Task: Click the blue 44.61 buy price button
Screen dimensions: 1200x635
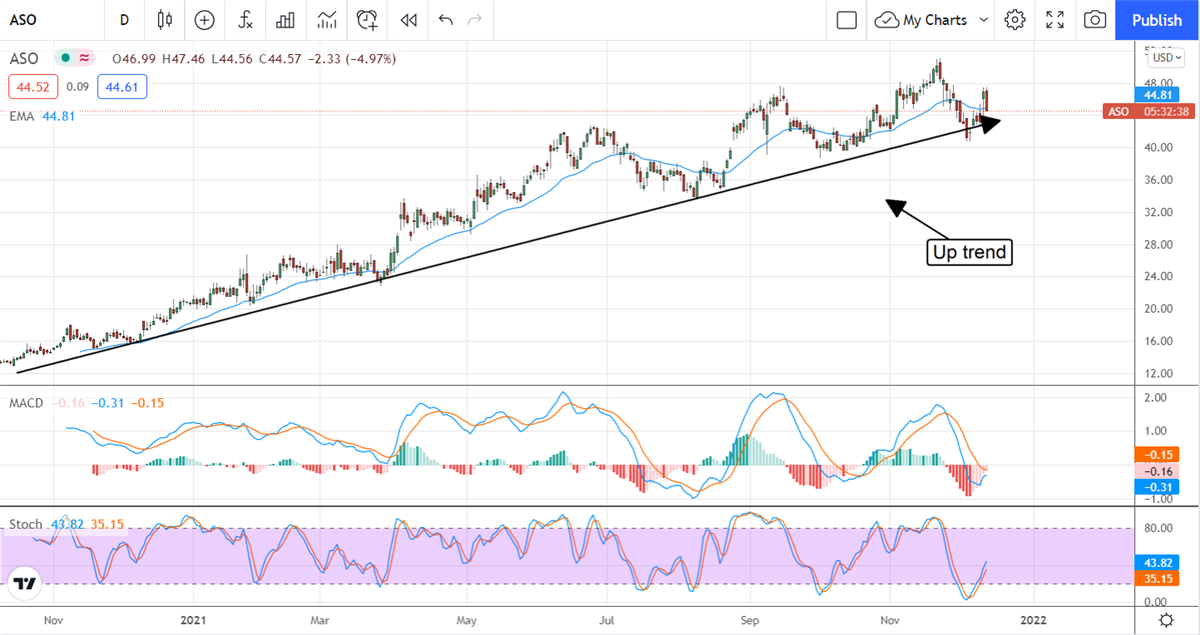Action: (123, 87)
